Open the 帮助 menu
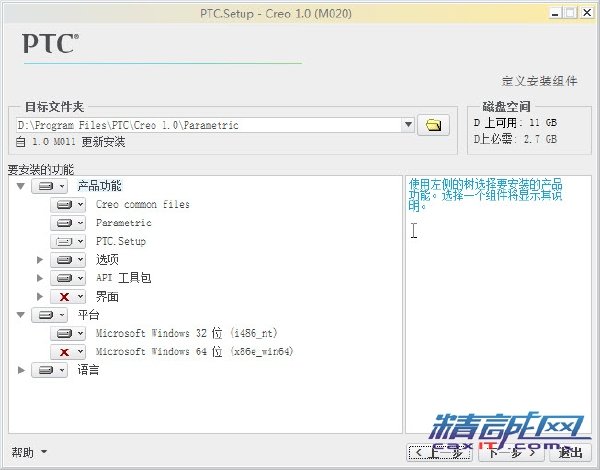 tap(29, 452)
